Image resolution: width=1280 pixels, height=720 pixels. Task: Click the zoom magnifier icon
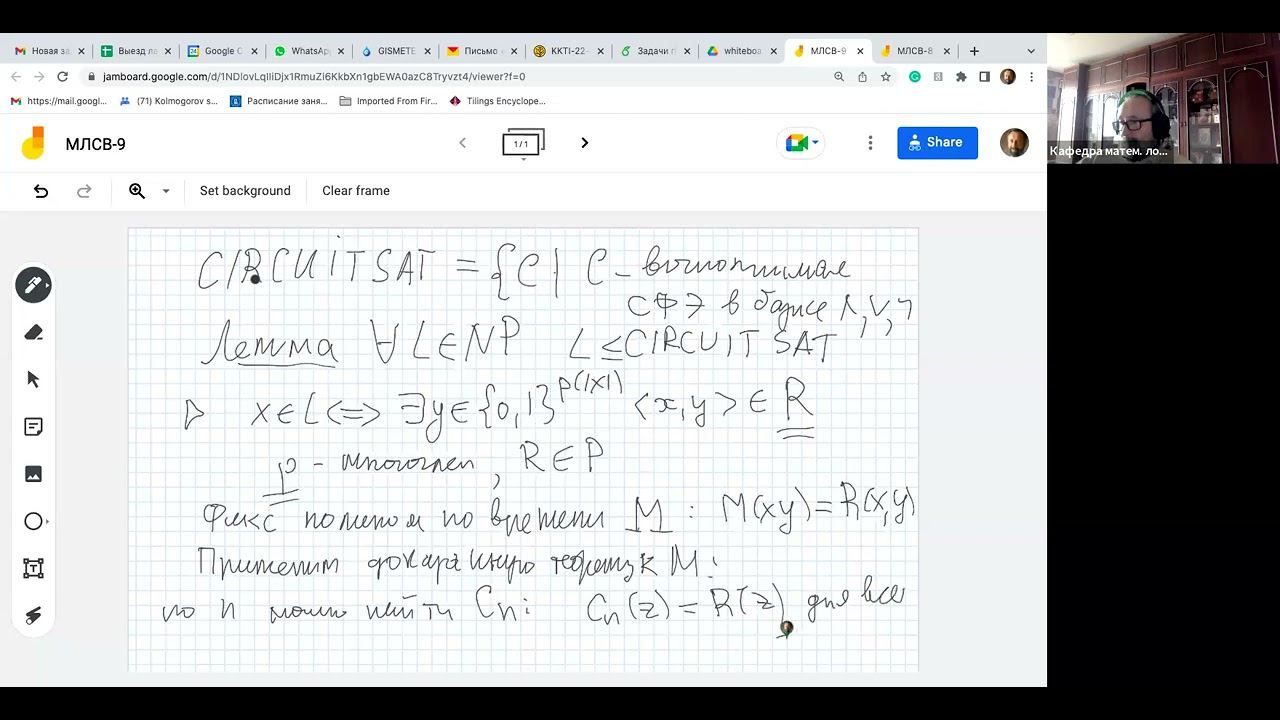(137, 191)
